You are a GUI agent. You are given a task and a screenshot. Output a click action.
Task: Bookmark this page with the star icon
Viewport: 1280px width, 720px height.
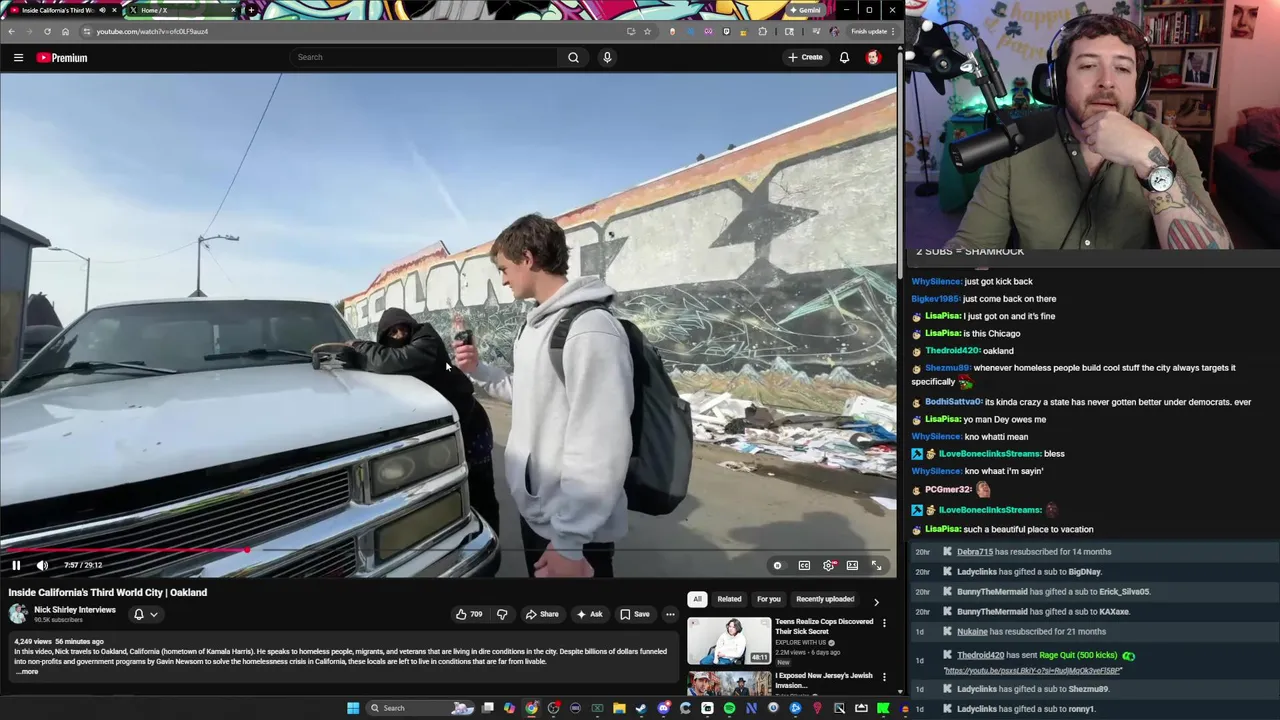pos(647,31)
